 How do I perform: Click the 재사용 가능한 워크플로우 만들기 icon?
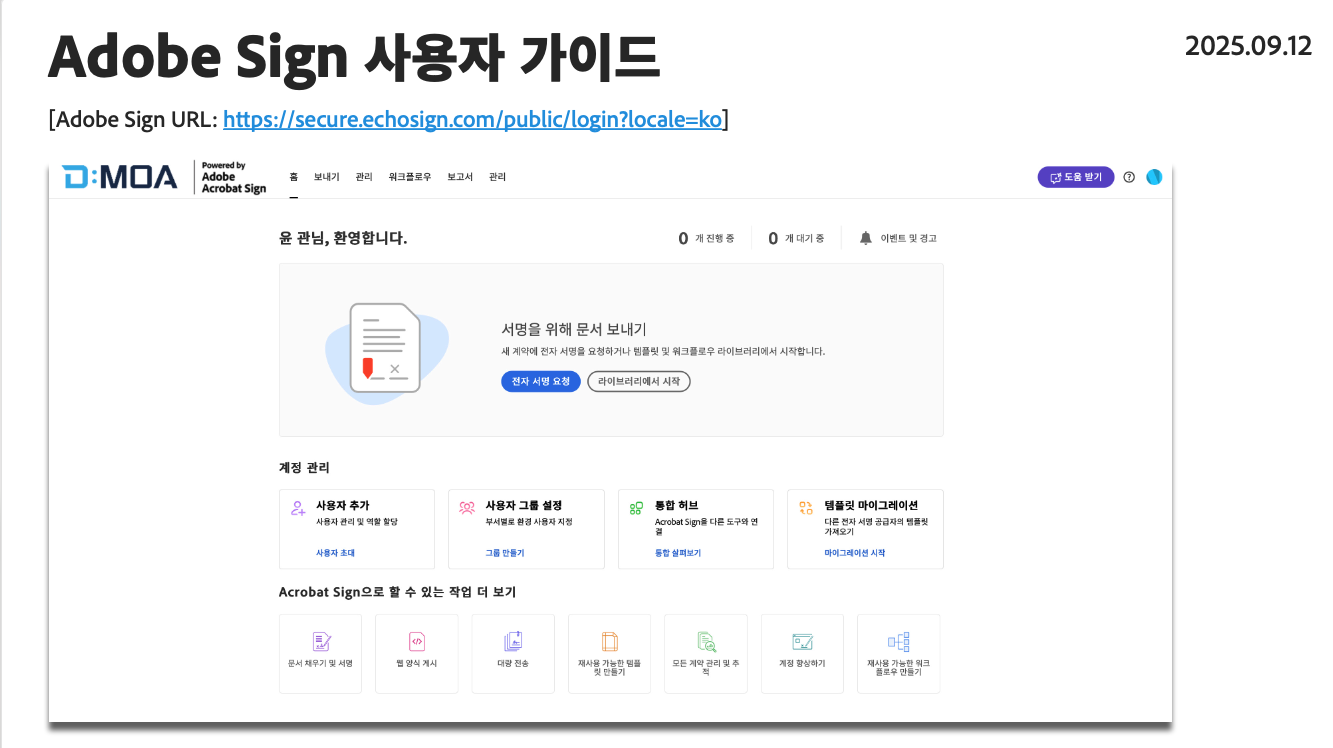(898, 642)
